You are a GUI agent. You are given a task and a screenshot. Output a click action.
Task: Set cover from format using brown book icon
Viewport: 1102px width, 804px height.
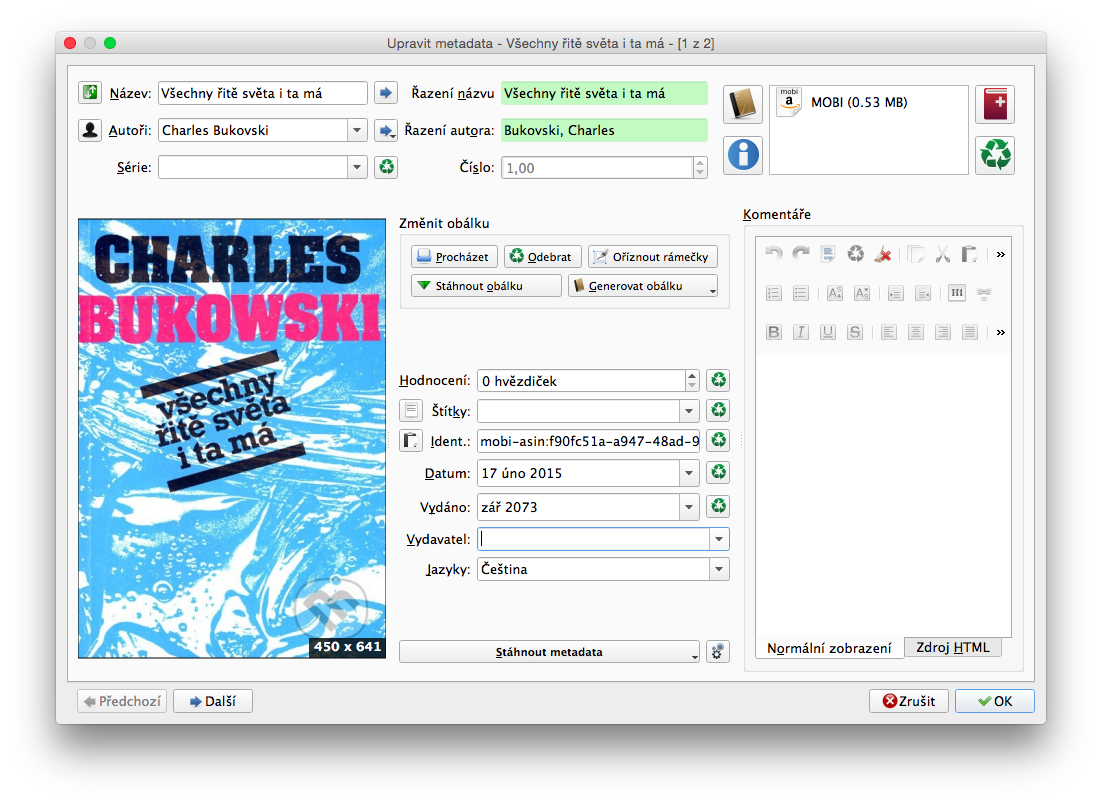(743, 104)
